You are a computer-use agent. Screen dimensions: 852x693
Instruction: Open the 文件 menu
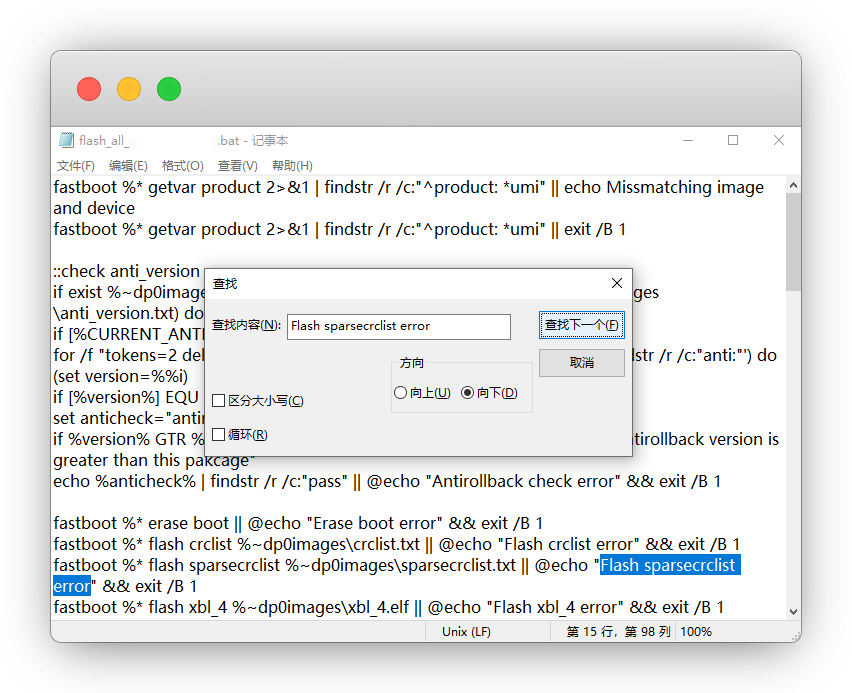76,166
